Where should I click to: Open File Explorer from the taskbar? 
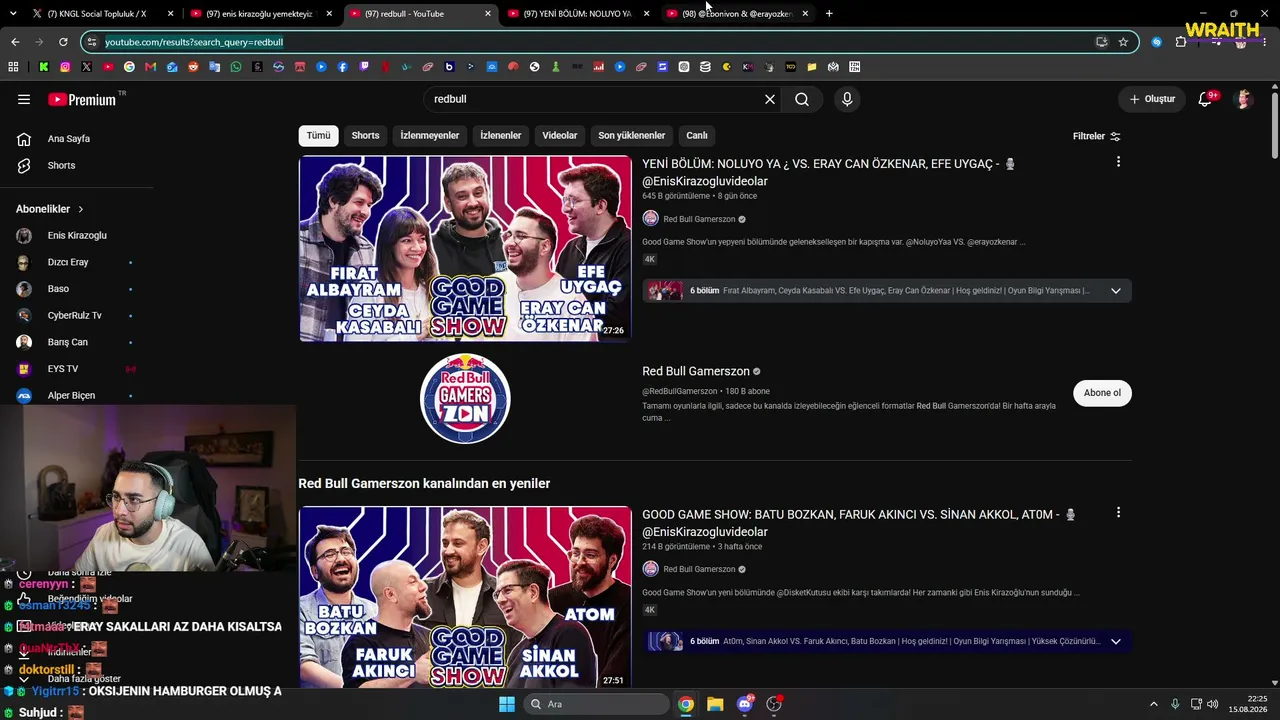click(x=715, y=704)
